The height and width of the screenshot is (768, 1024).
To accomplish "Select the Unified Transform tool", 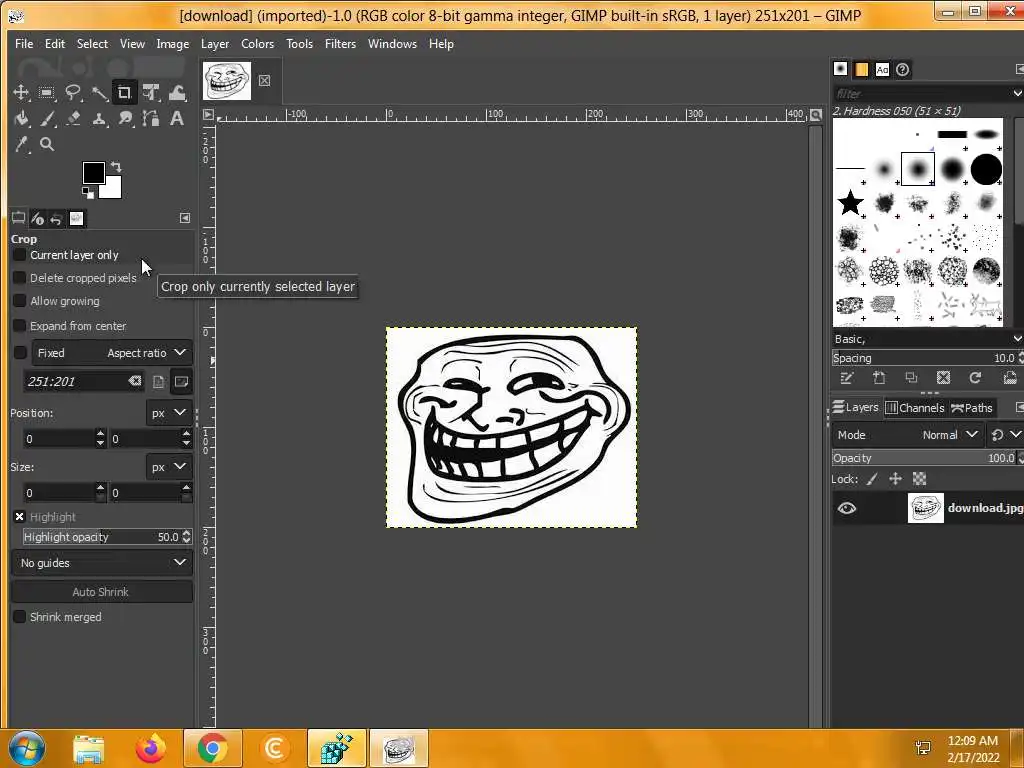I will (x=151, y=93).
